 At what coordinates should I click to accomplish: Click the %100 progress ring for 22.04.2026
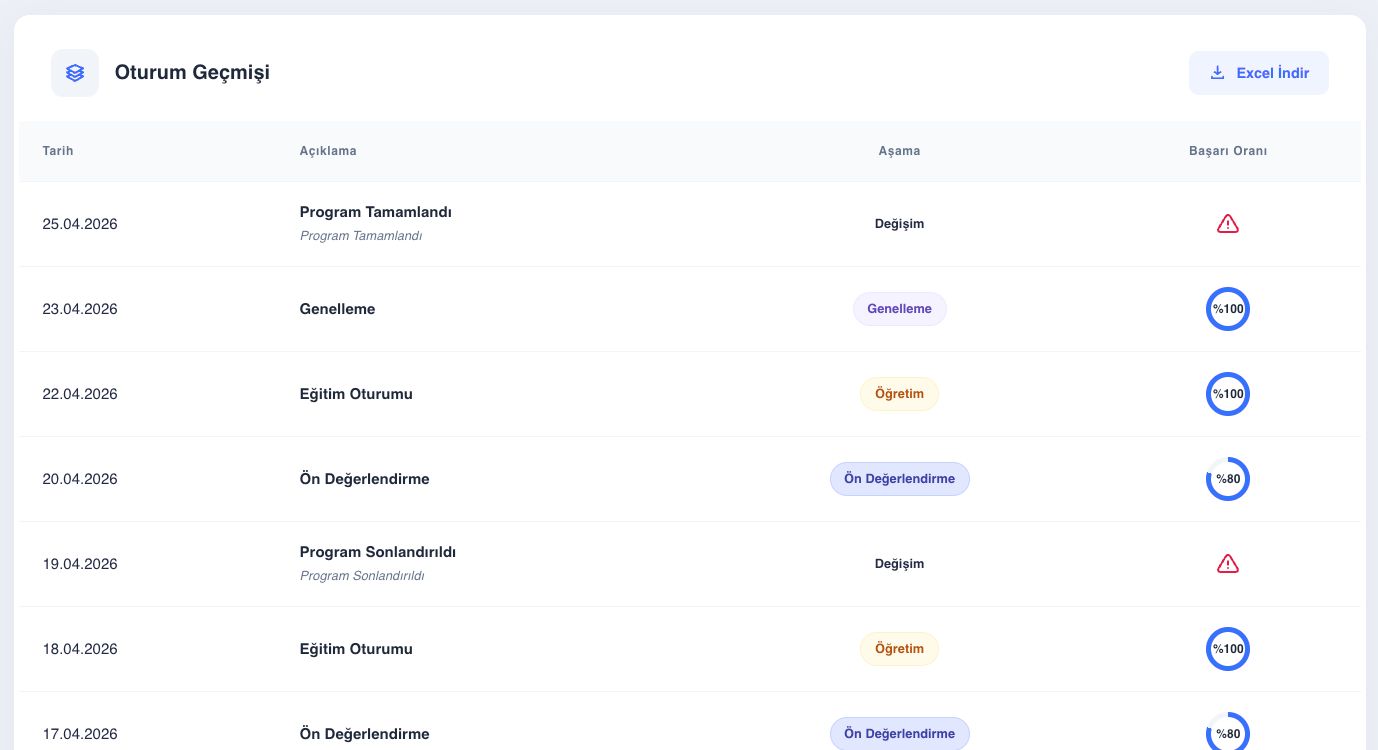coord(1227,394)
